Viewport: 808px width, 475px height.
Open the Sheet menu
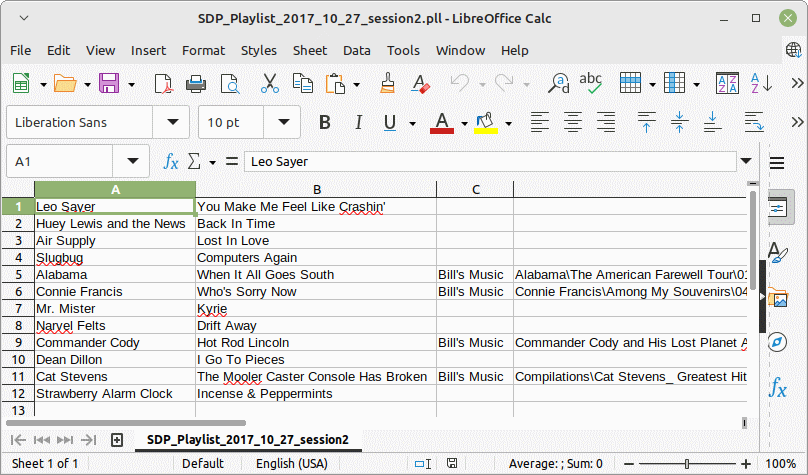pyautogui.click(x=310, y=50)
